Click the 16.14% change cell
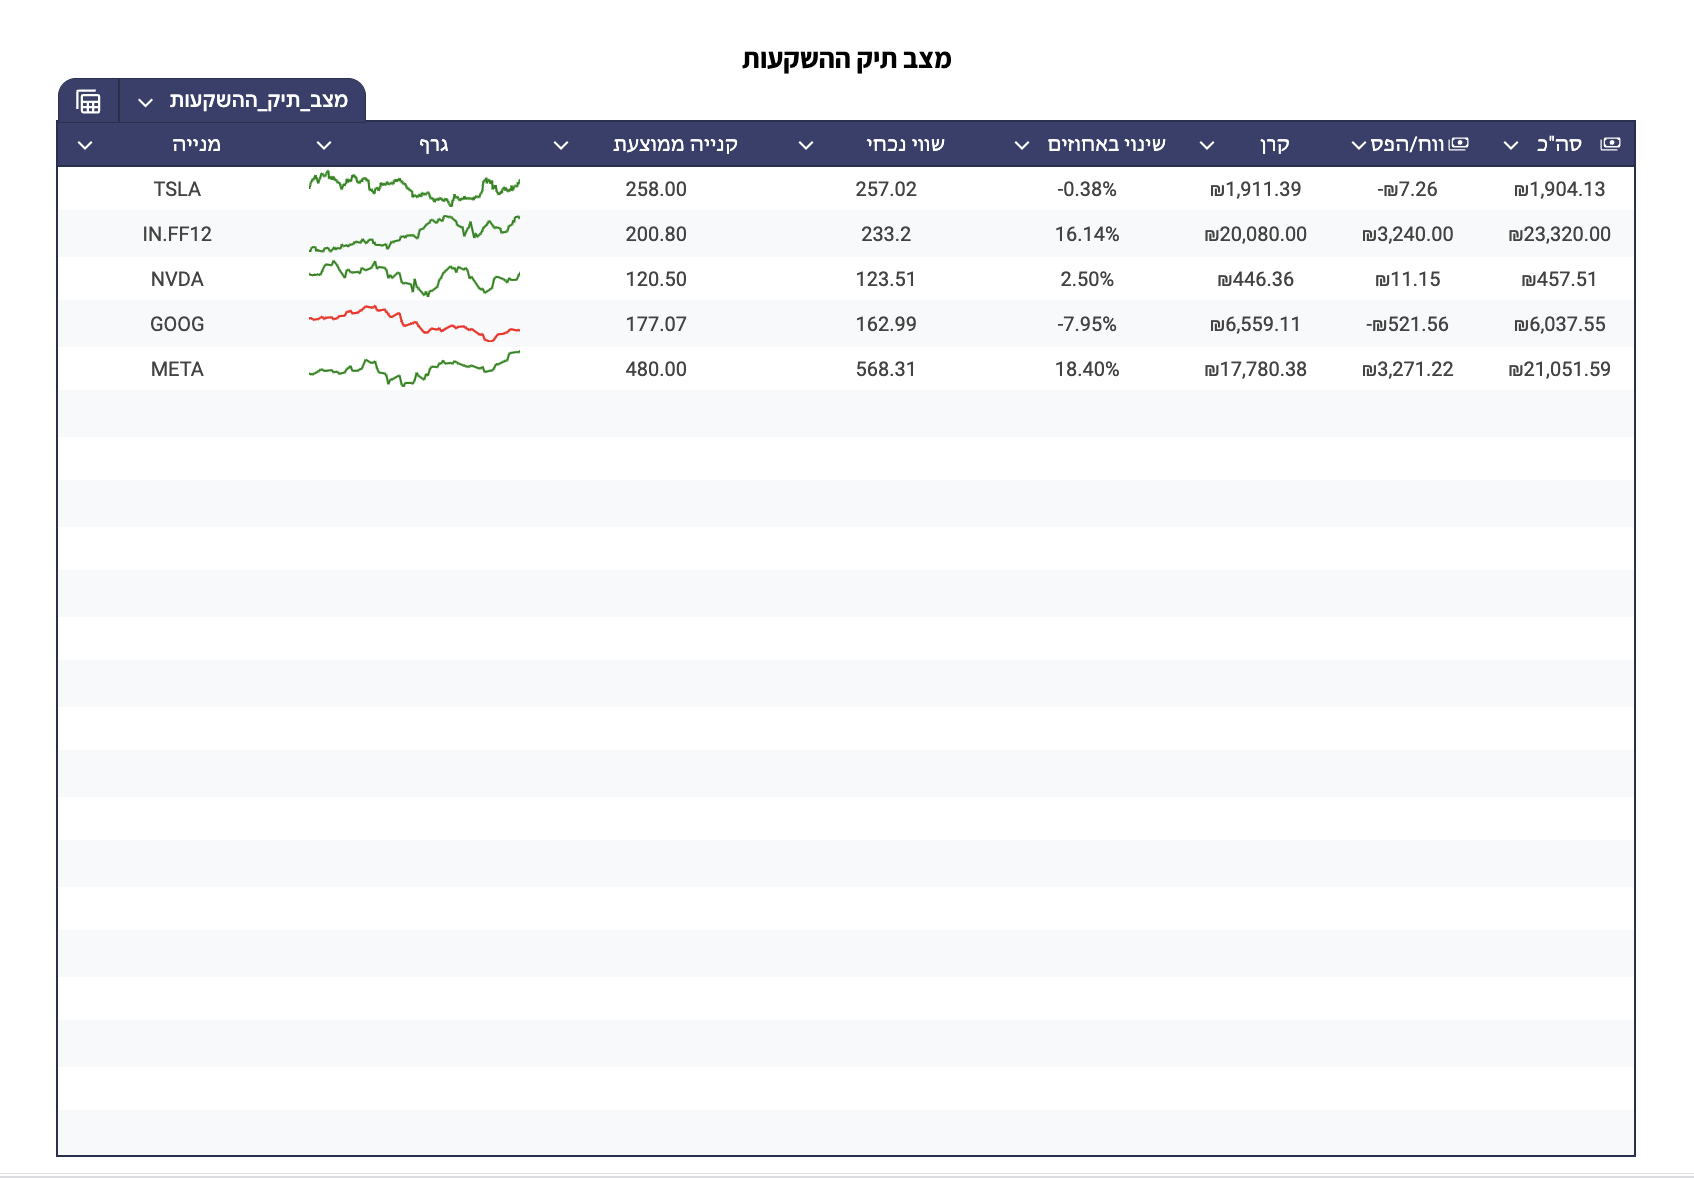This screenshot has height=1178, width=1694. (x=1087, y=234)
